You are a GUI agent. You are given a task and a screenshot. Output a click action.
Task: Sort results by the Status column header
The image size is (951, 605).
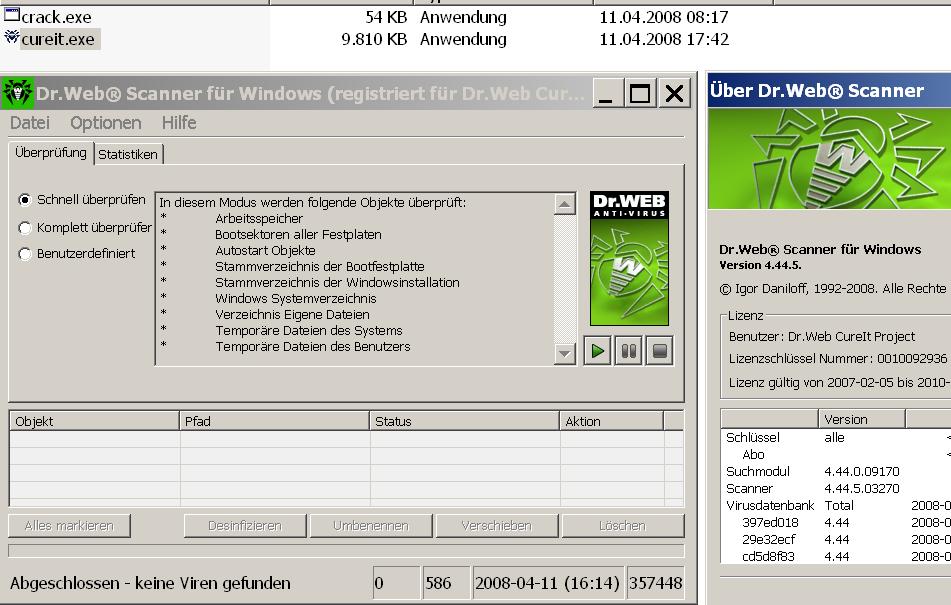(x=465, y=421)
